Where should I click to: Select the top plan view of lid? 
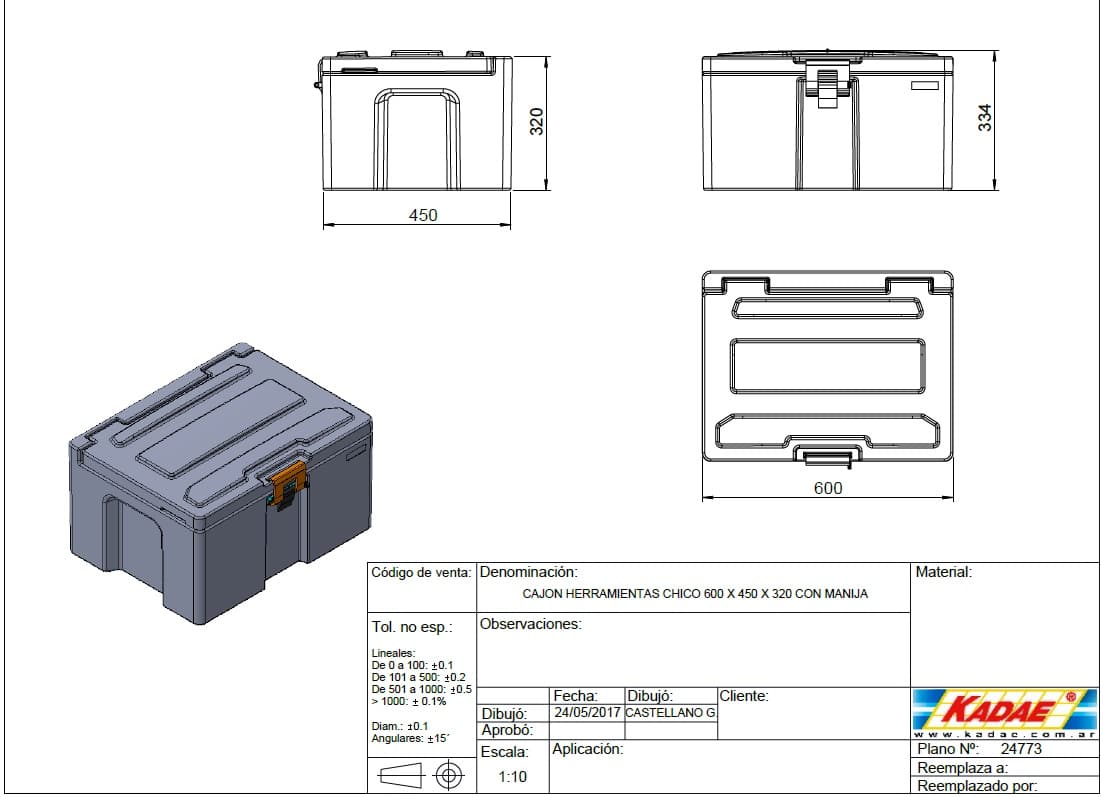(827, 368)
